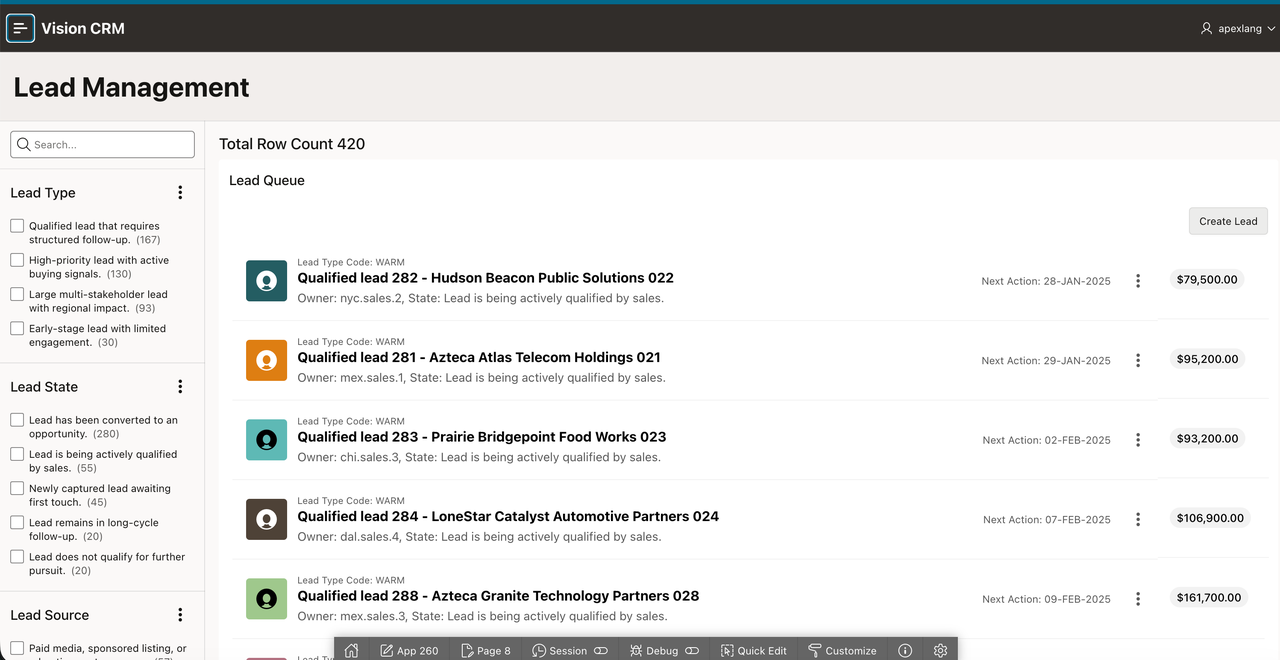Tick Early-stage lead with limited engagement checkbox
Viewport: 1280px width, 660px height.
(17, 328)
